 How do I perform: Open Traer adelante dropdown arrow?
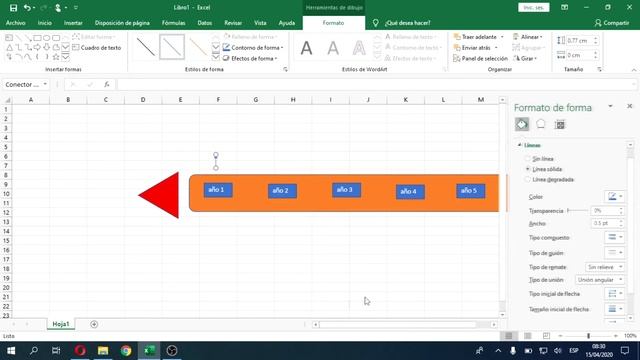click(x=502, y=37)
